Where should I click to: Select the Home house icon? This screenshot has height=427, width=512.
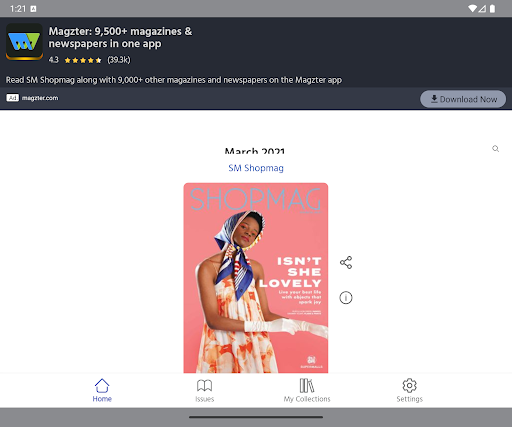pos(102,385)
